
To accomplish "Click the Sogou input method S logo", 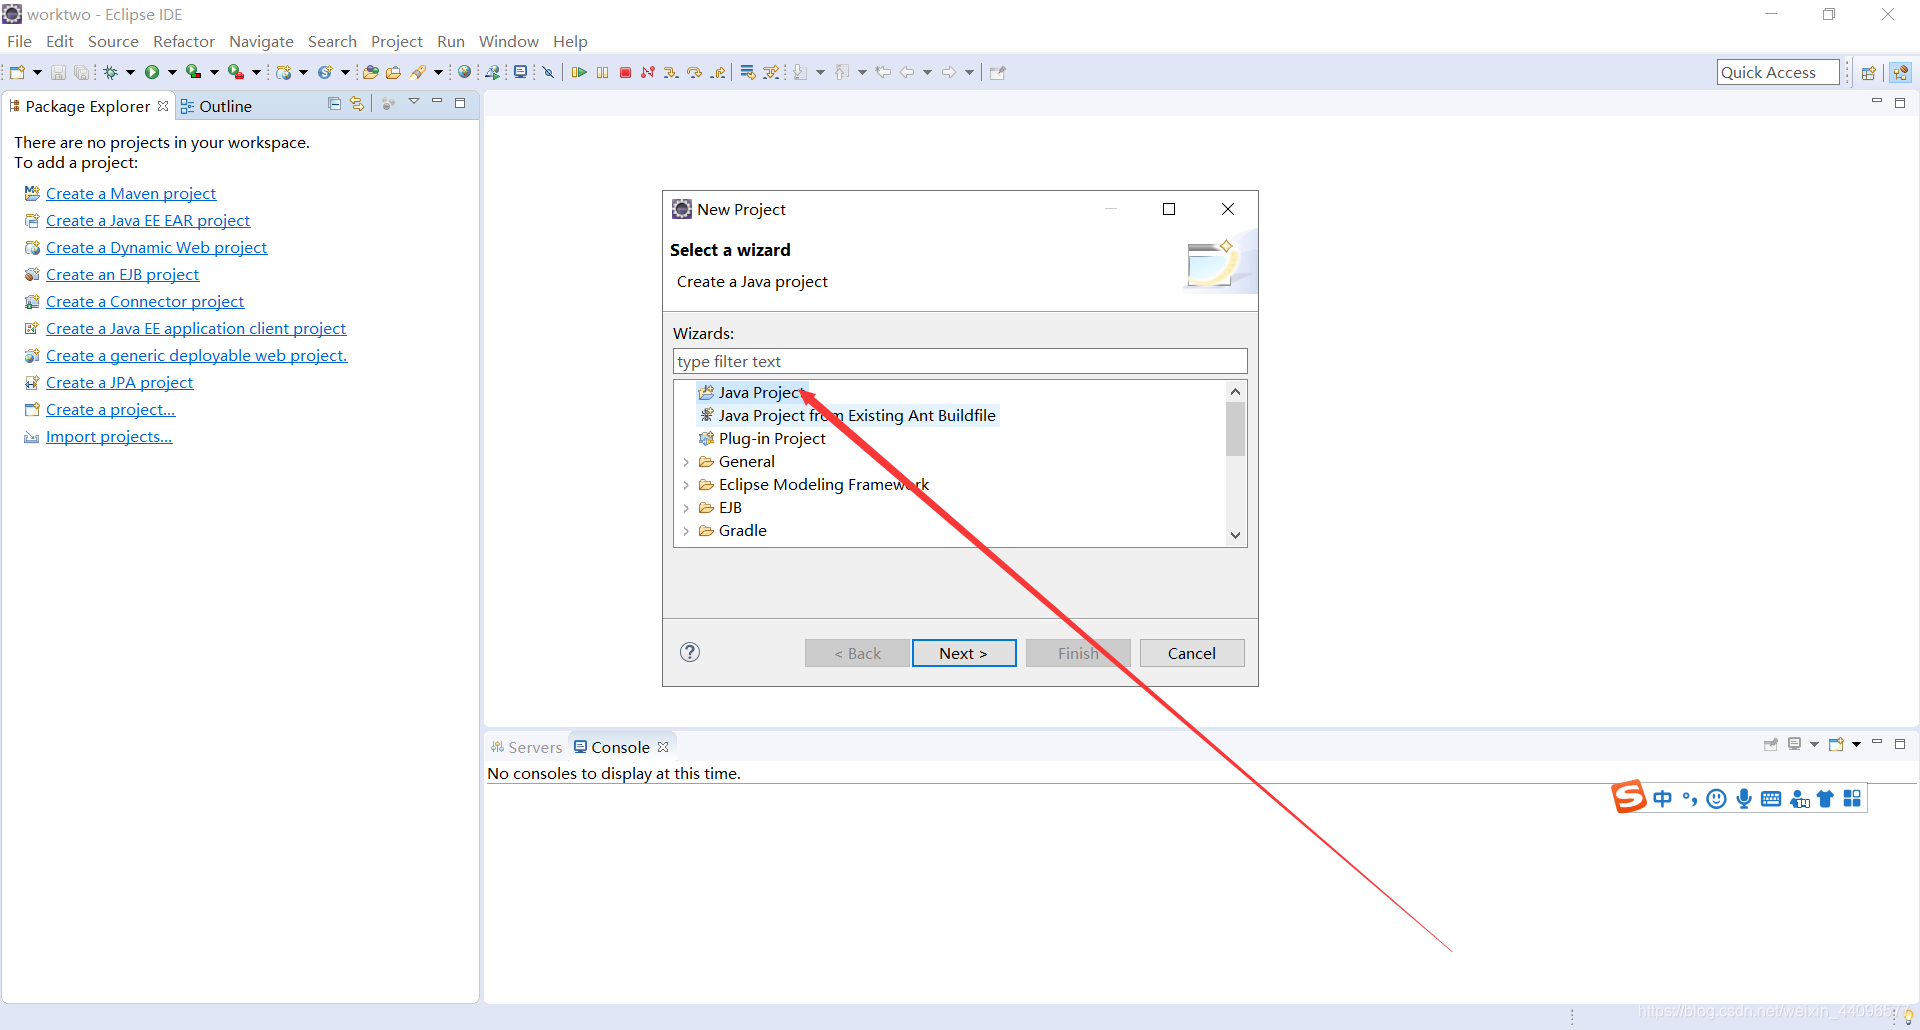I will point(1629,797).
